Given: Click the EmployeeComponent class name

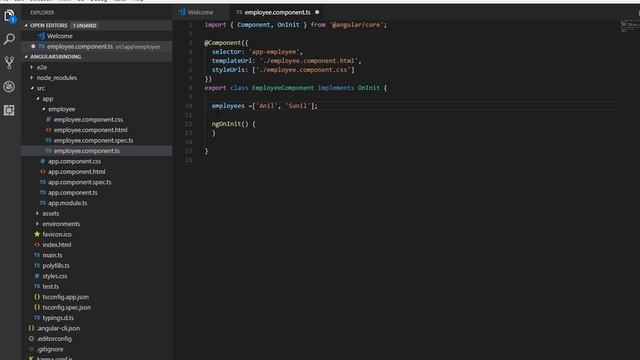Looking at the screenshot, I should click(x=283, y=88).
